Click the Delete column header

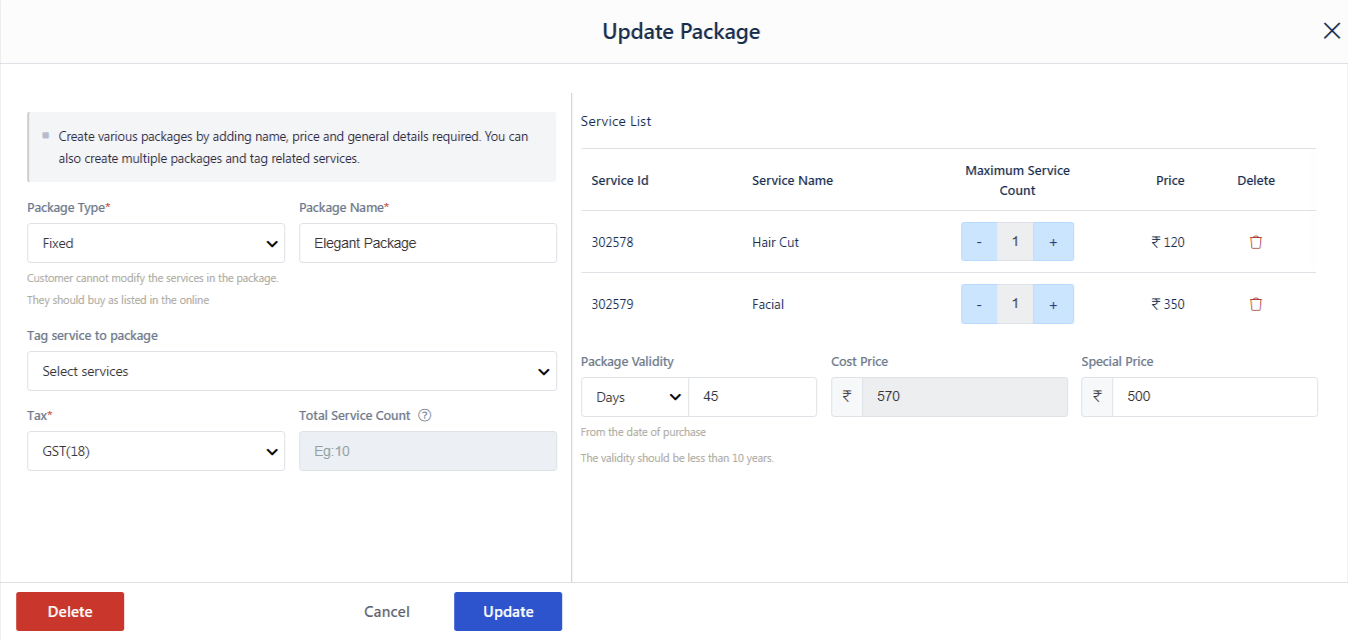point(1256,181)
